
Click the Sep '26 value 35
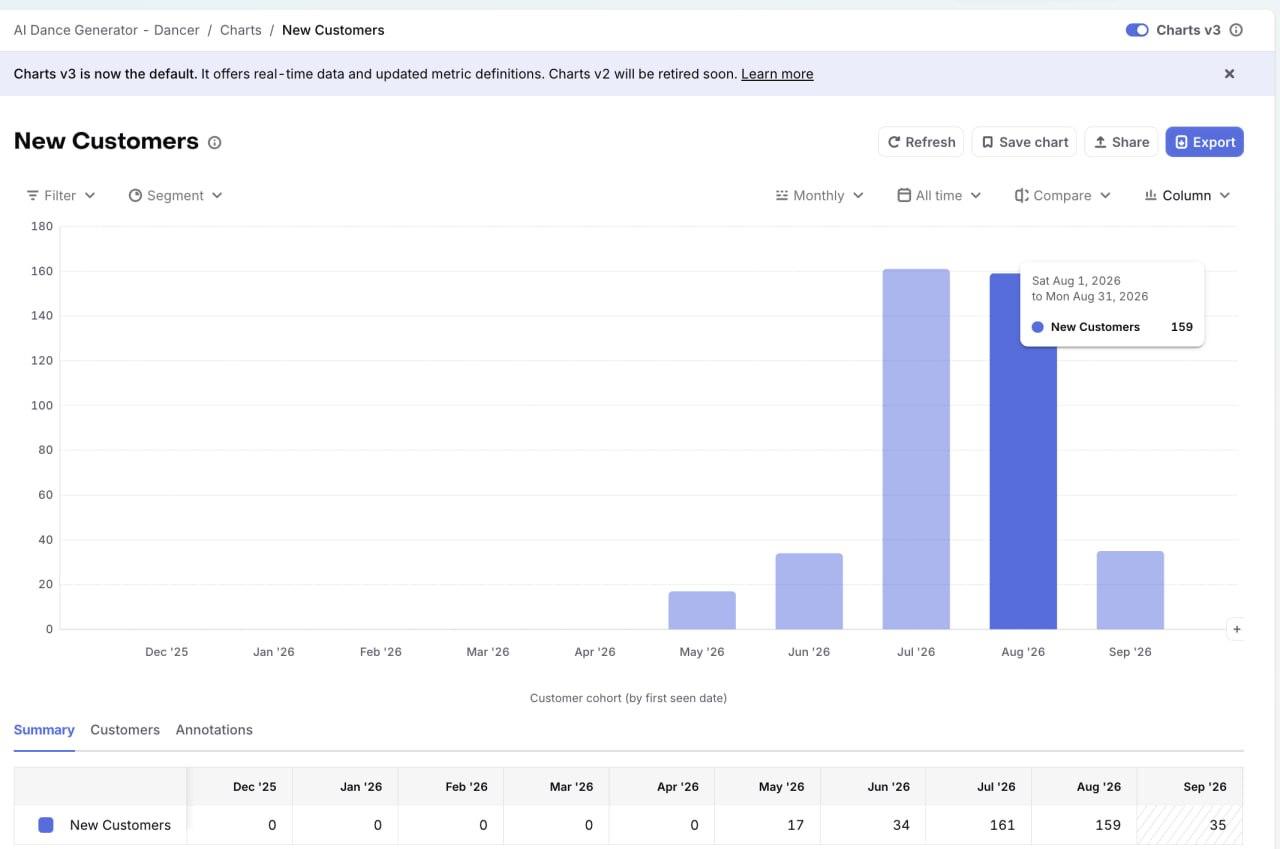tap(1217, 825)
